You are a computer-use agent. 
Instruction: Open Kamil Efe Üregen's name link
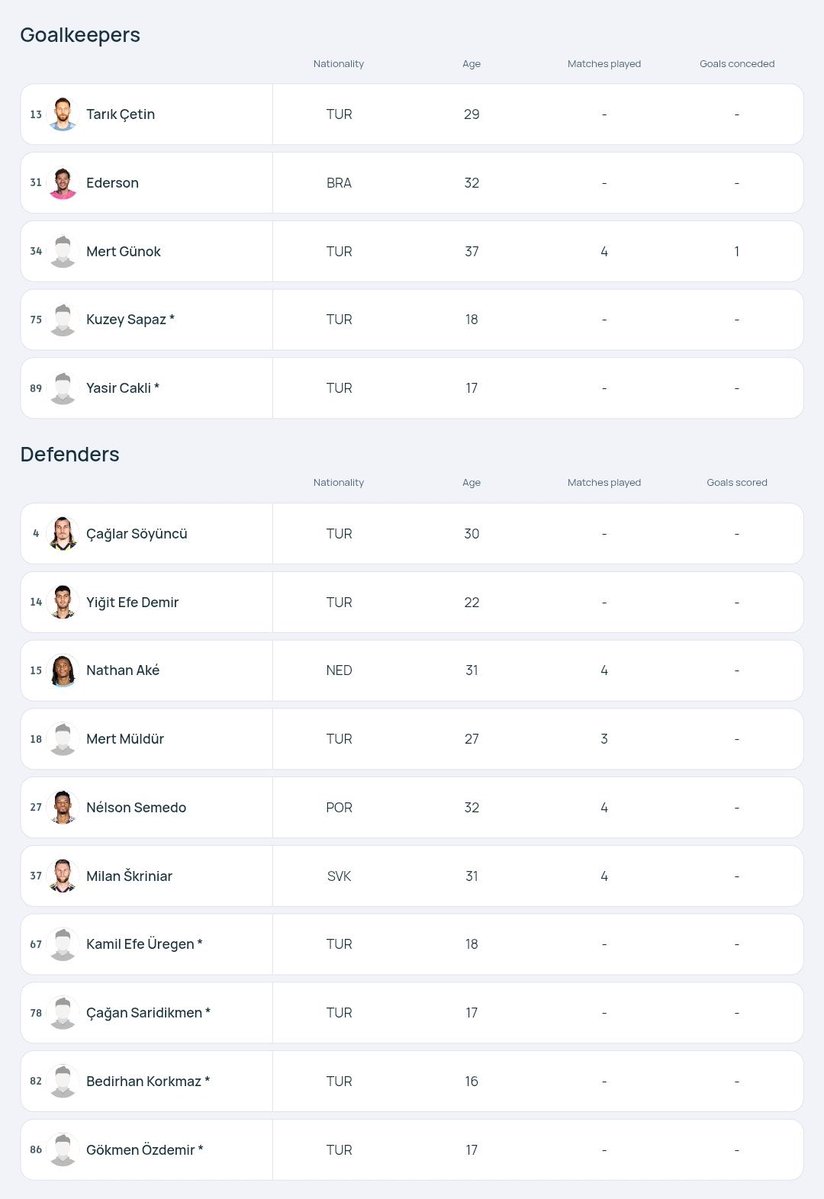(x=144, y=944)
